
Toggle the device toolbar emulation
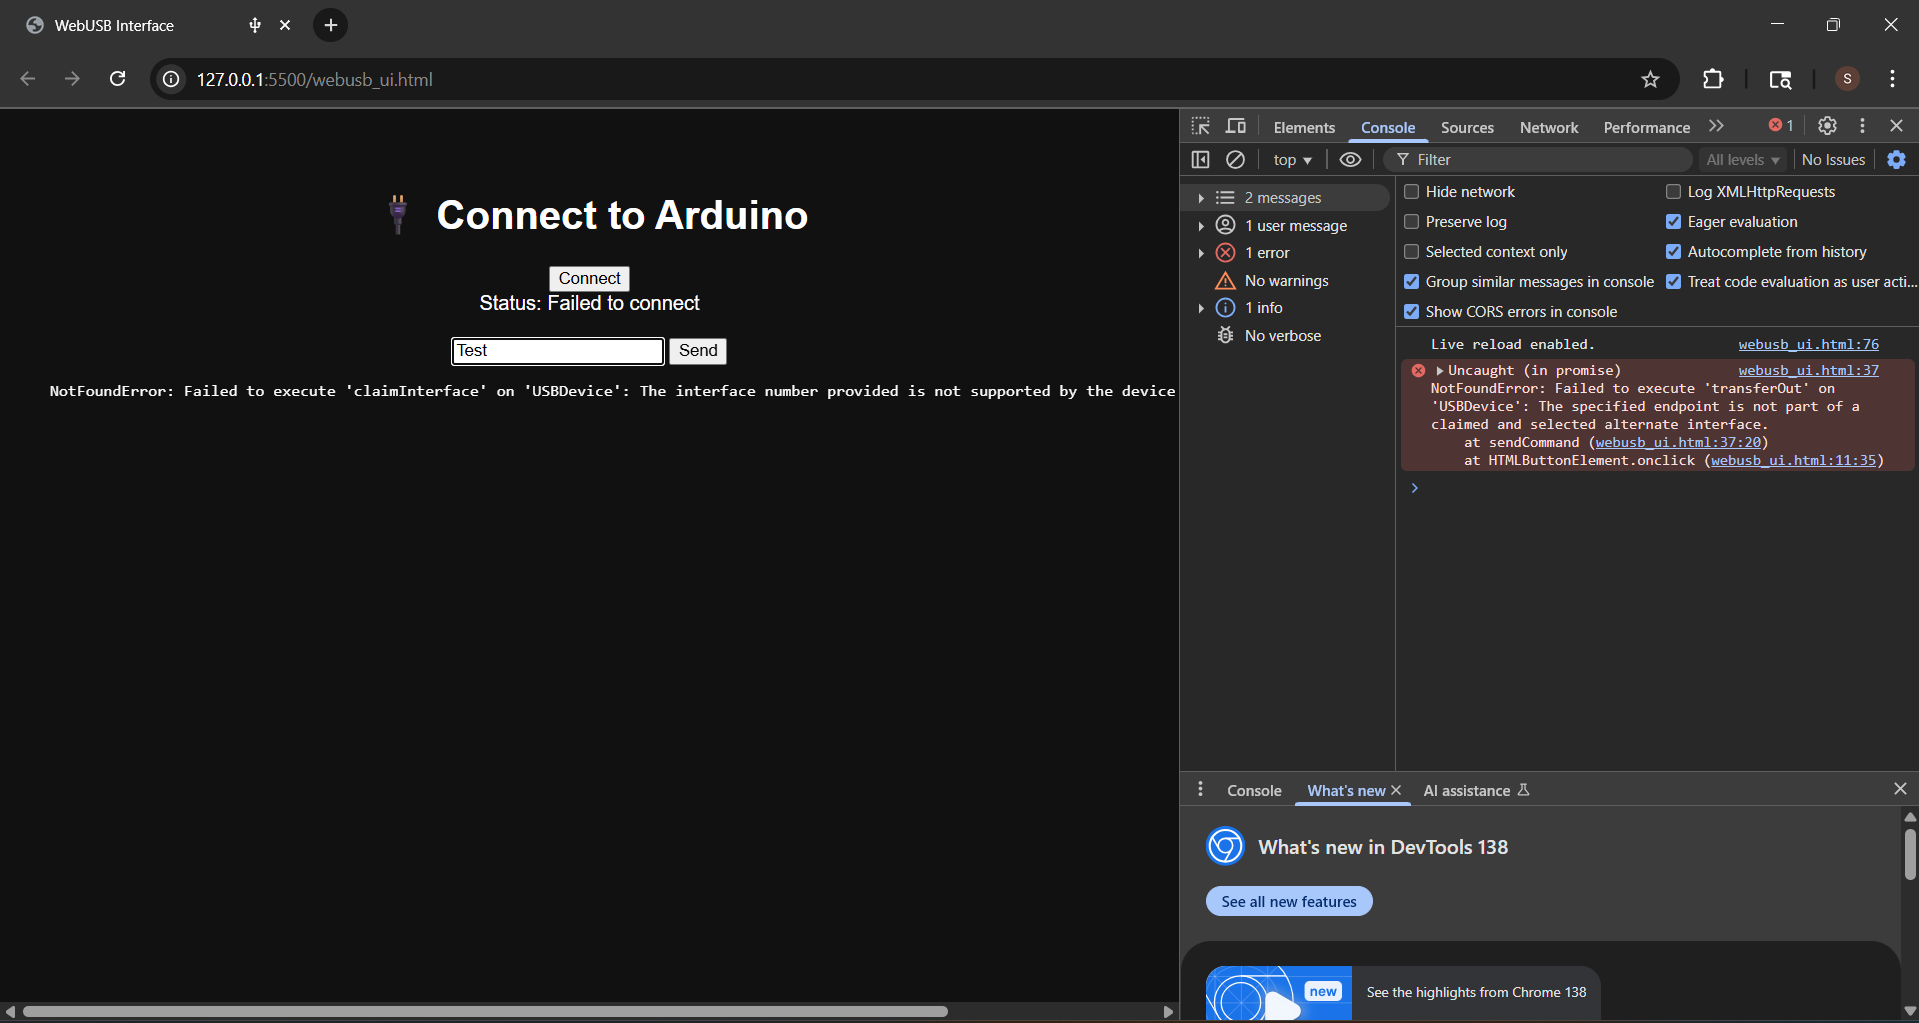coord(1236,126)
